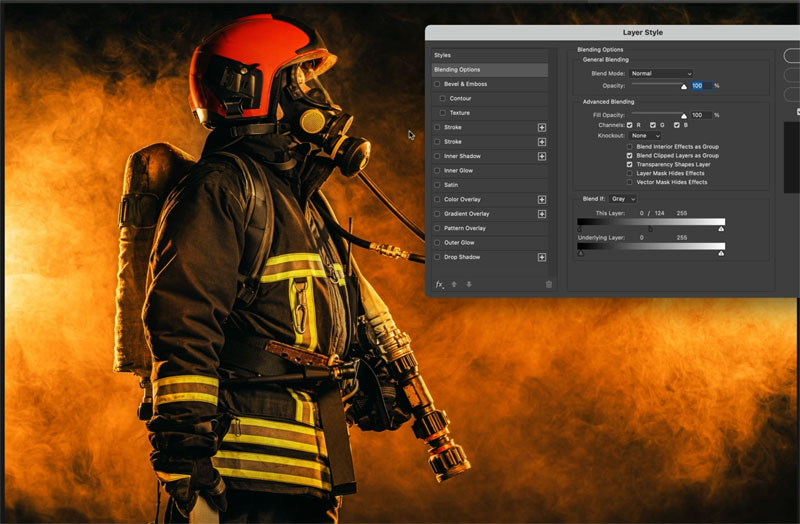Uncheck the G channel checkbox
The width and height of the screenshot is (800, 524).
point(653,125)
